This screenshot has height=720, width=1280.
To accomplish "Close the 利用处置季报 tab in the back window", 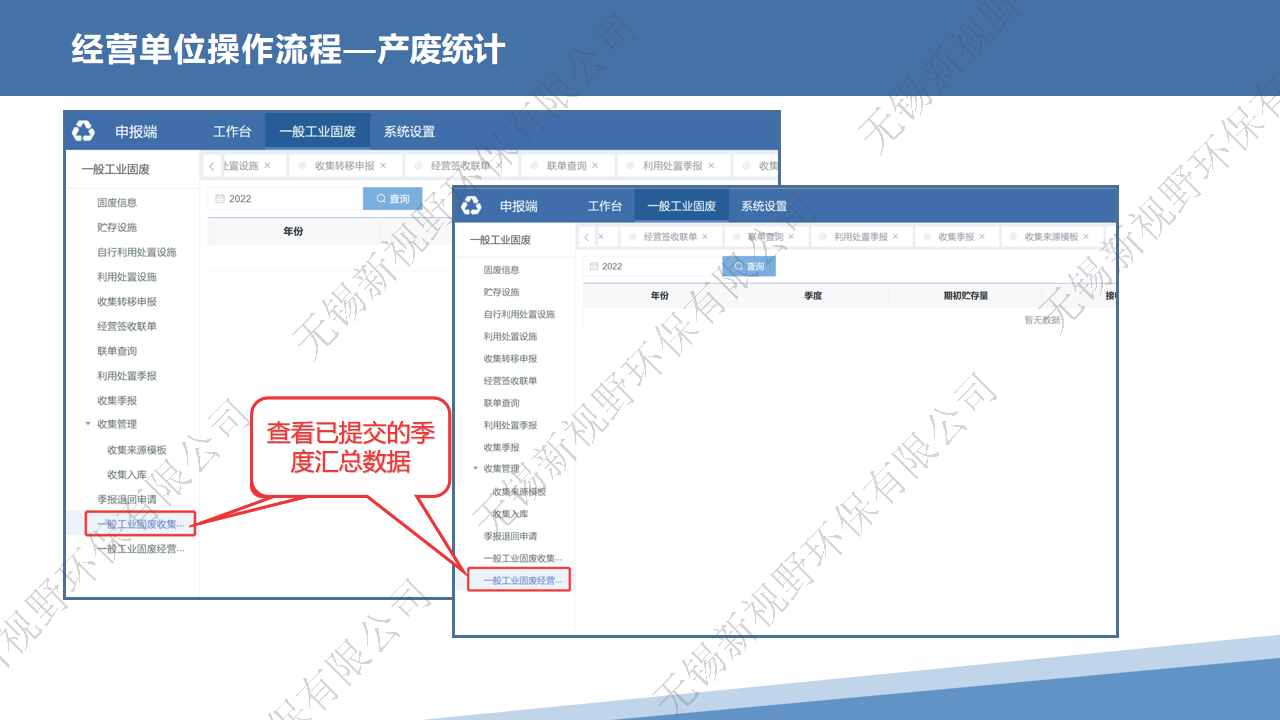I will [x=711, y=166].
